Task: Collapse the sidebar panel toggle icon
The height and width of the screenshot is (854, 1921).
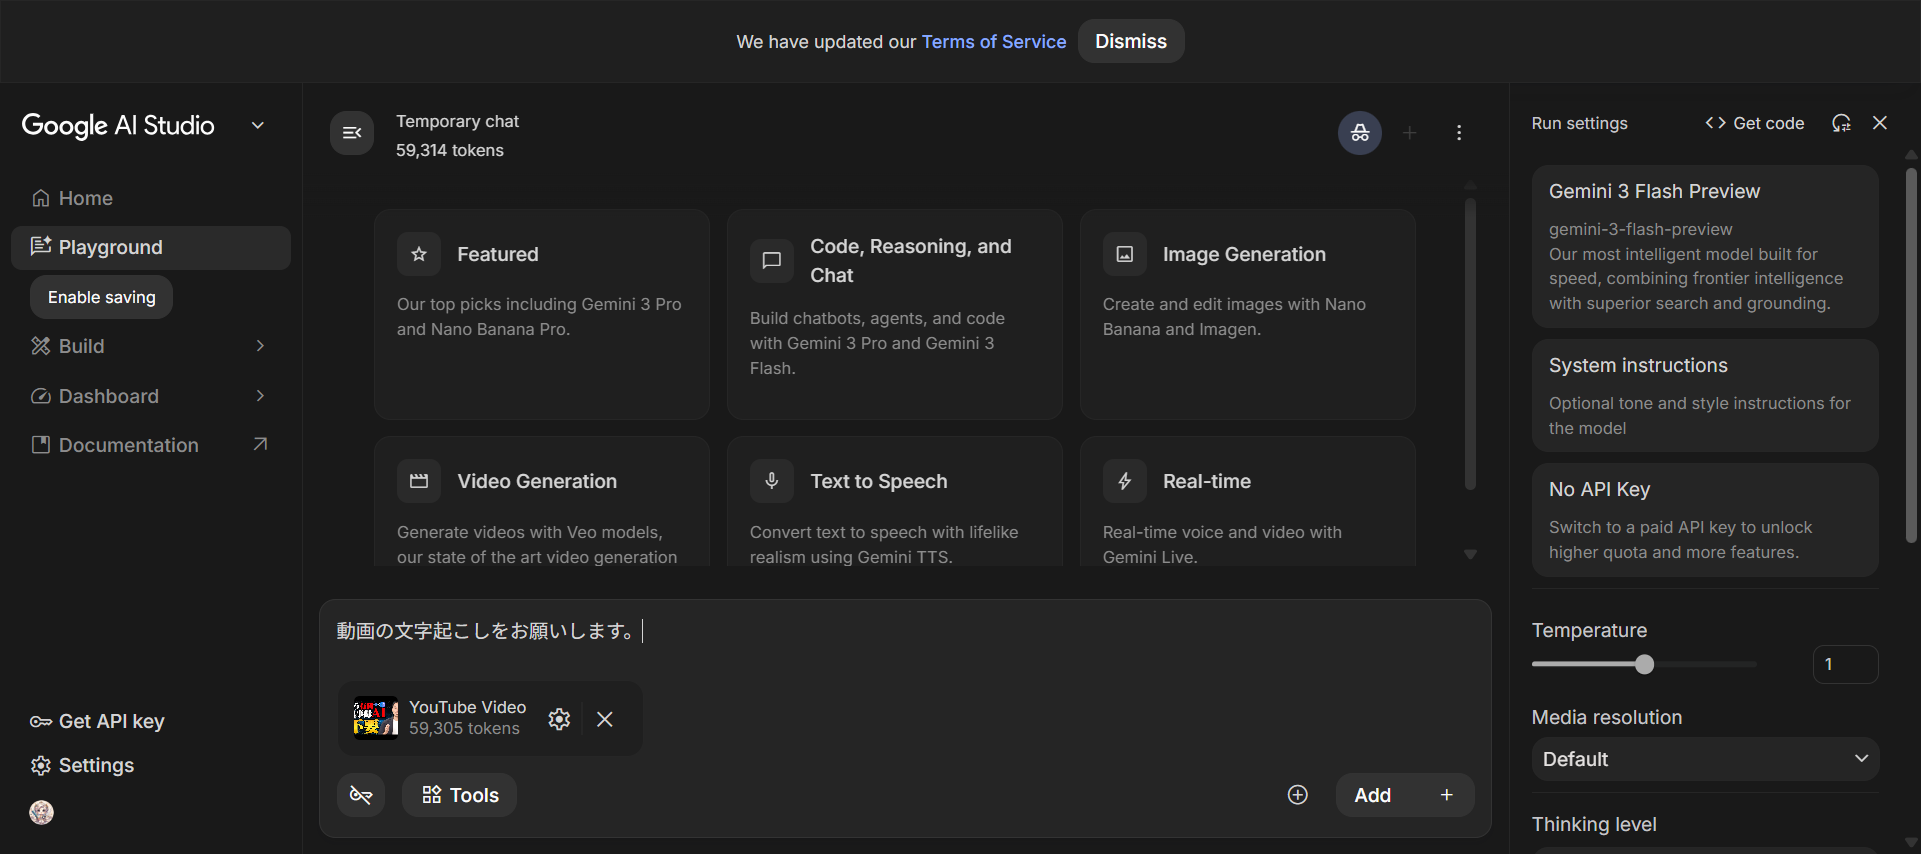Action: (352, 133)
